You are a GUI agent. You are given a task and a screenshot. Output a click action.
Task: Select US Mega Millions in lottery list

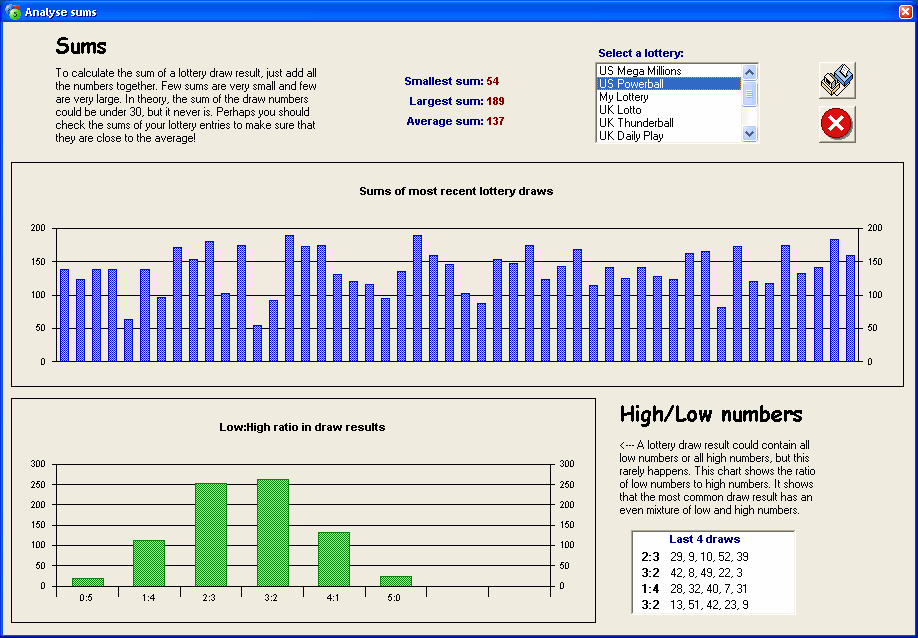pos(640,71)
